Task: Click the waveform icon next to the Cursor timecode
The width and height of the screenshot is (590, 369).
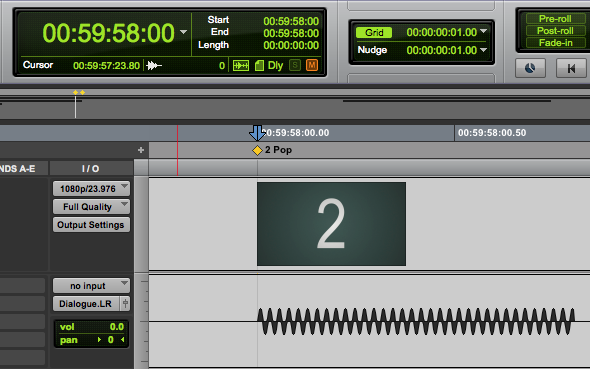Action: click(x=154, y=66)
